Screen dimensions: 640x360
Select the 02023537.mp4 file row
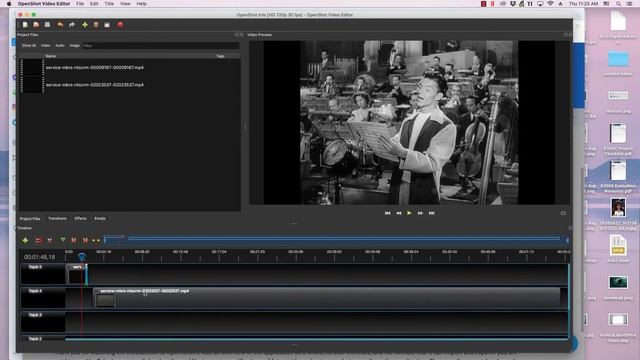[129, 85]
